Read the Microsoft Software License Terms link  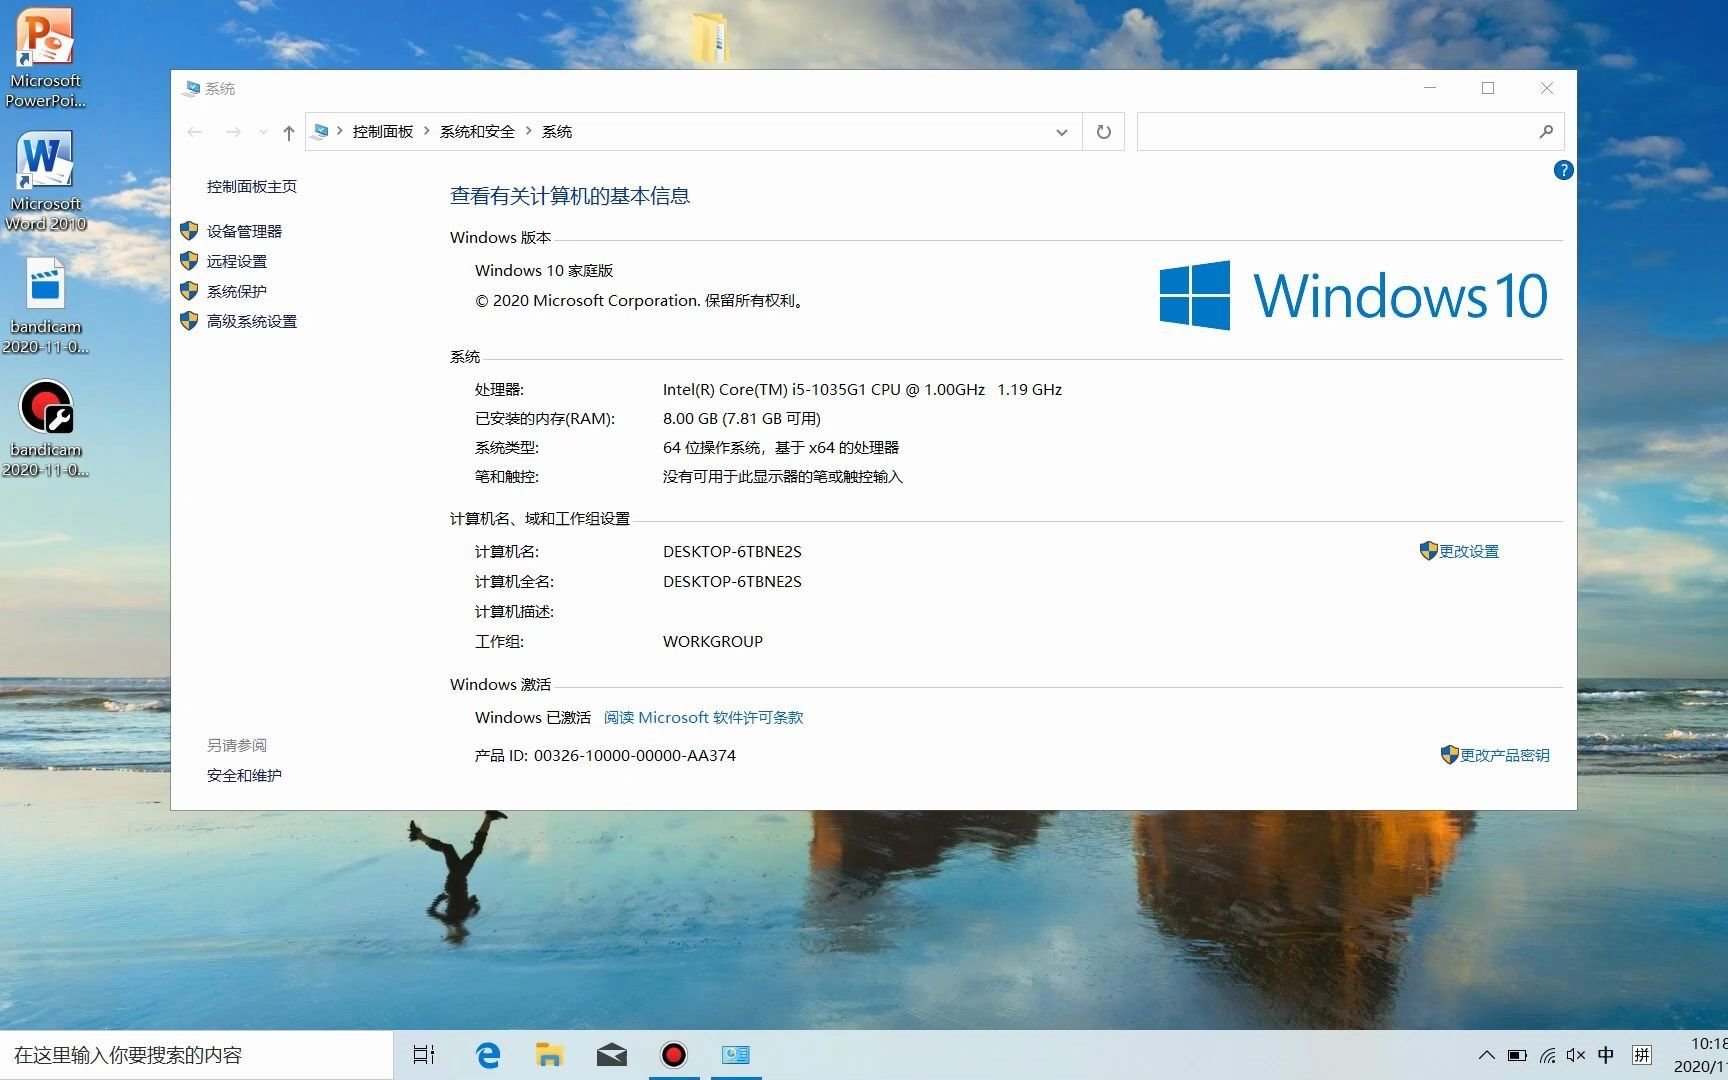point(704,717)
